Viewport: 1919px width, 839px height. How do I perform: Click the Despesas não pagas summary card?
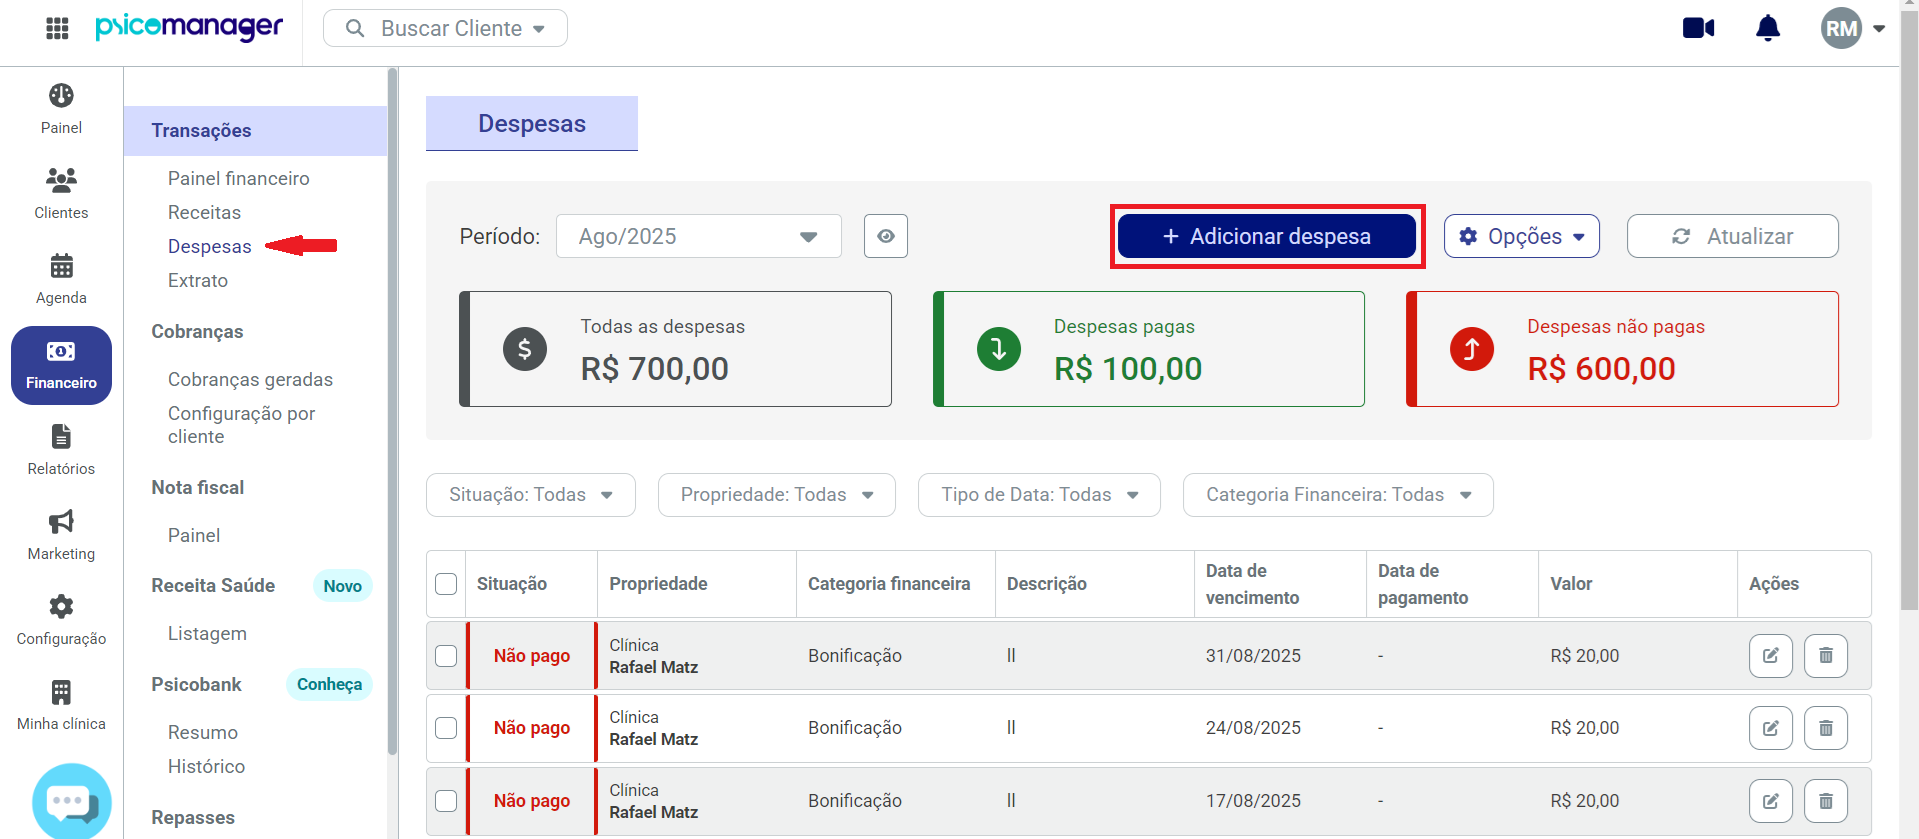pos(1622,349)
